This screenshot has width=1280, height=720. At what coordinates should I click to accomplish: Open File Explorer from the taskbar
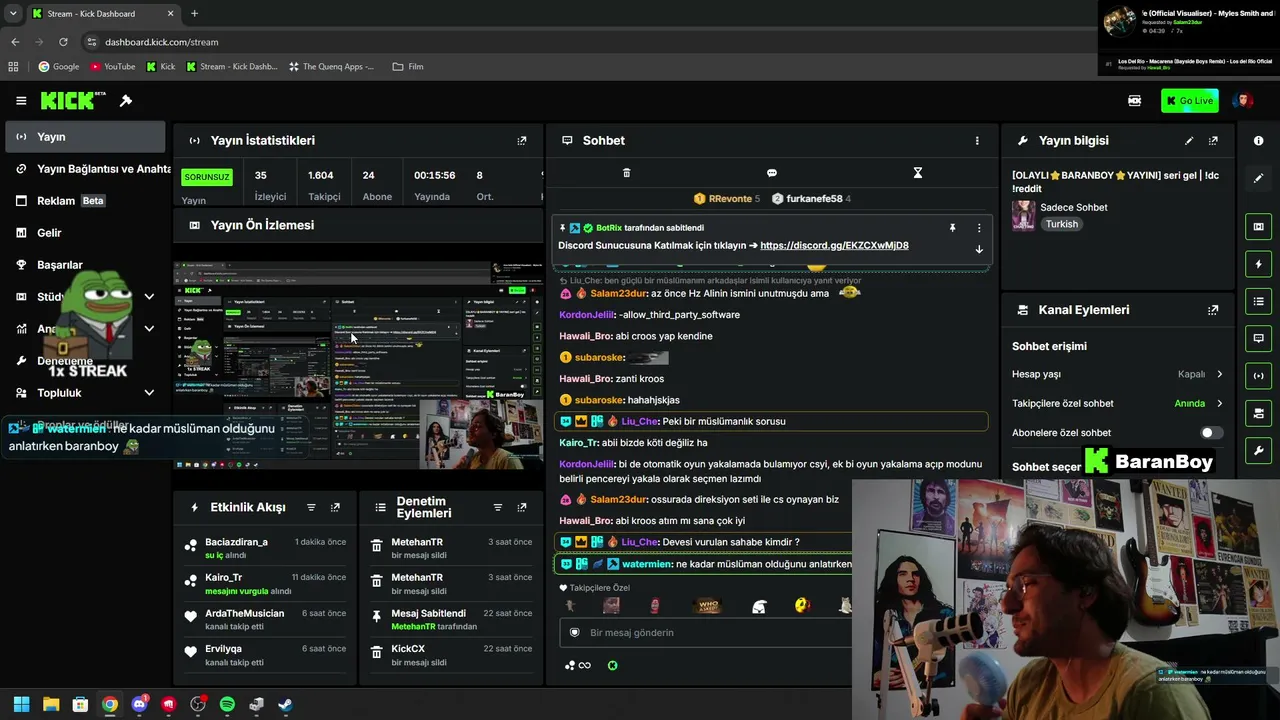pyautogui.click(x=51, y=704)
